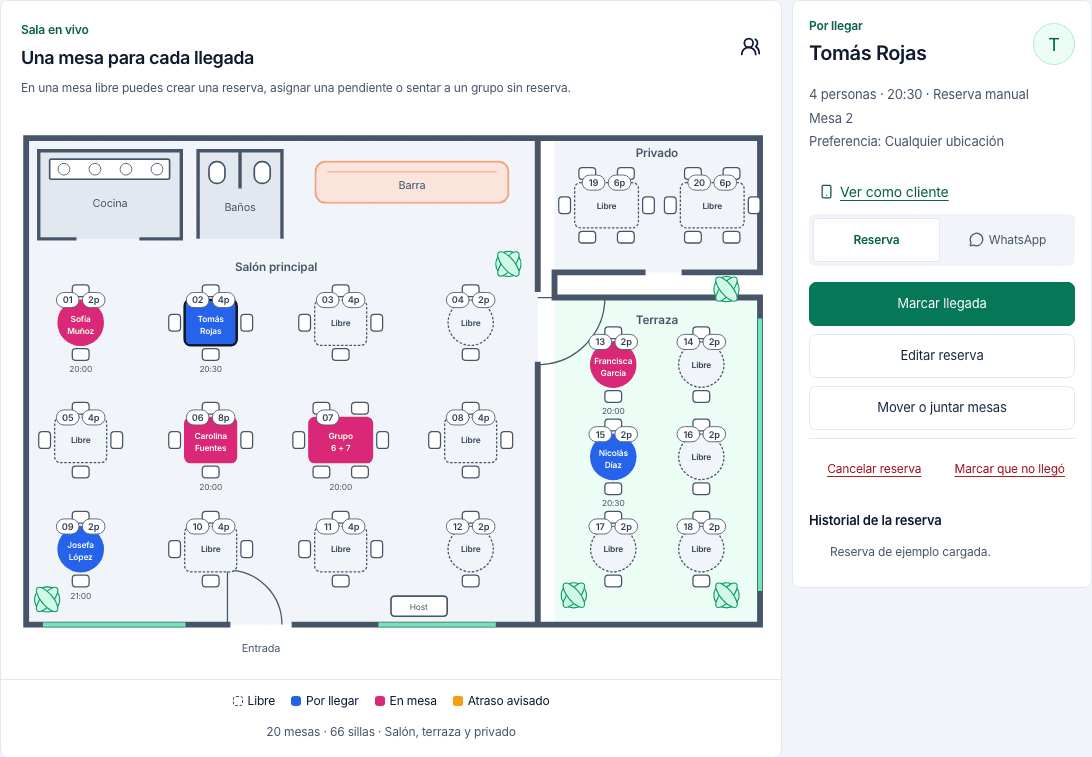
Task: Choose Mover o juntar mesas
Action: tap(942, 408)
